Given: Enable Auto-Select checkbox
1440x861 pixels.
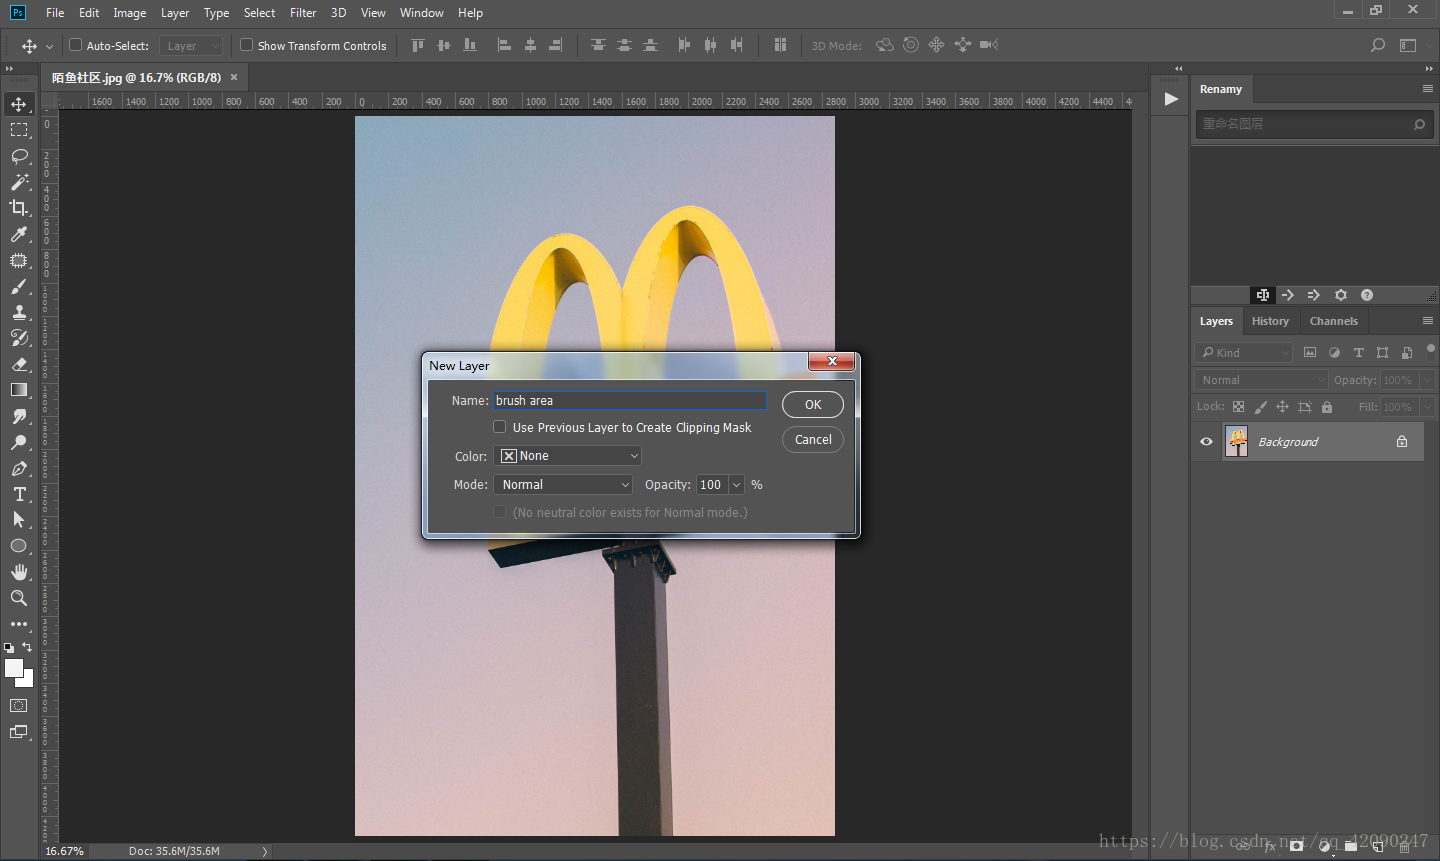Looking at the screenshot, I should 75,45.
